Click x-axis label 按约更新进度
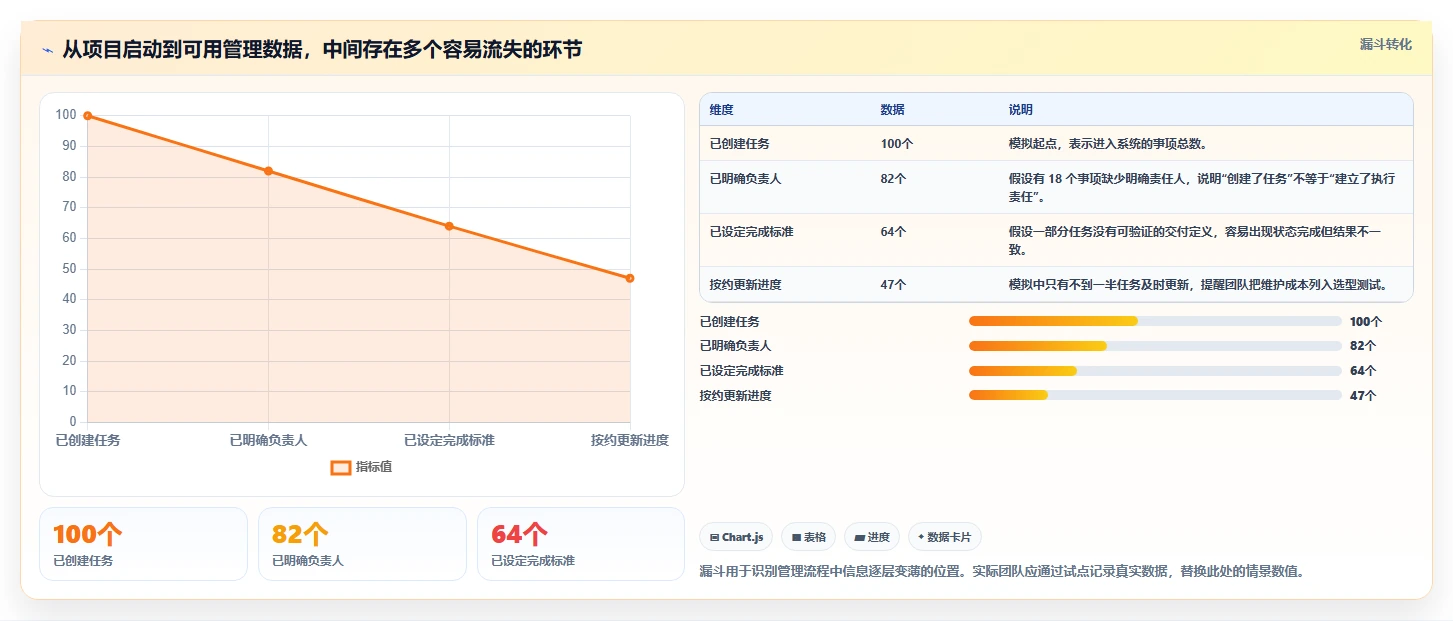Viewport: 1453px width, 621px height. 630,440
